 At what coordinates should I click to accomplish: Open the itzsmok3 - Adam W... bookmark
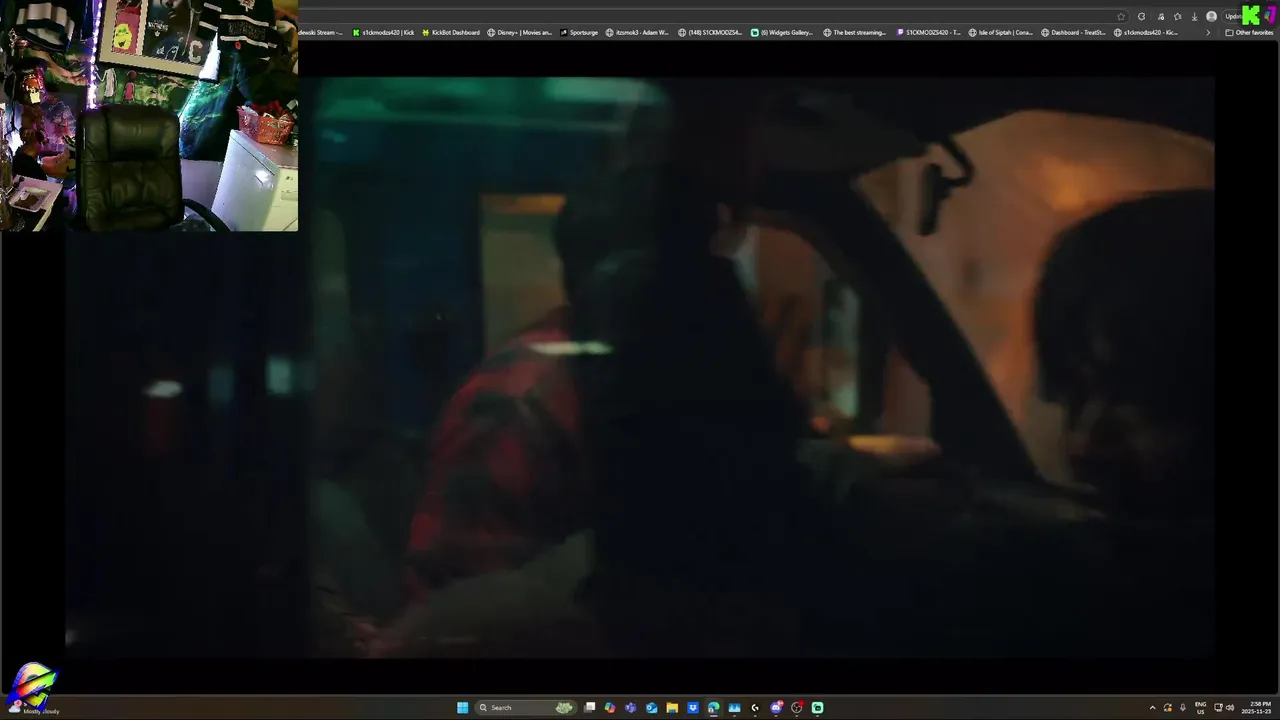(638, 32)
